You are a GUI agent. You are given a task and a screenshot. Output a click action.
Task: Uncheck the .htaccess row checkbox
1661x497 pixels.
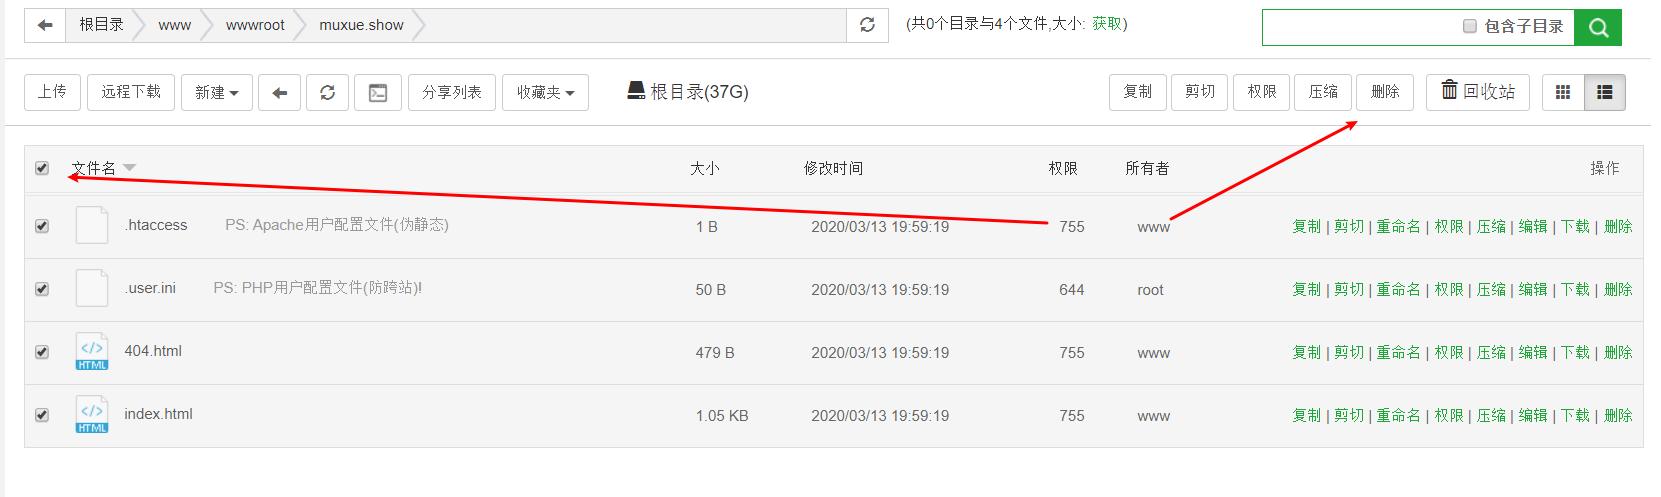tap(42, 226)
